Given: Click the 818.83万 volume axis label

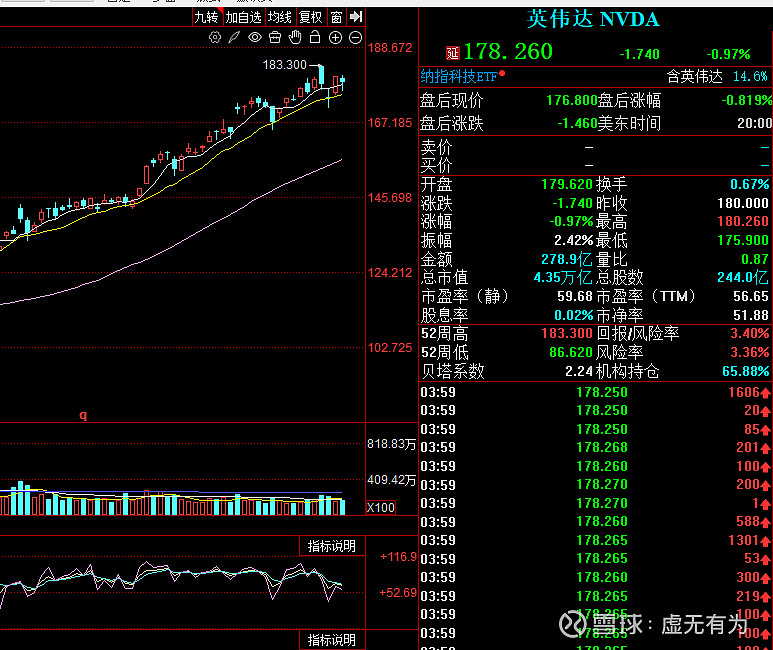Looking at the screenshot, I should (391, 444).
